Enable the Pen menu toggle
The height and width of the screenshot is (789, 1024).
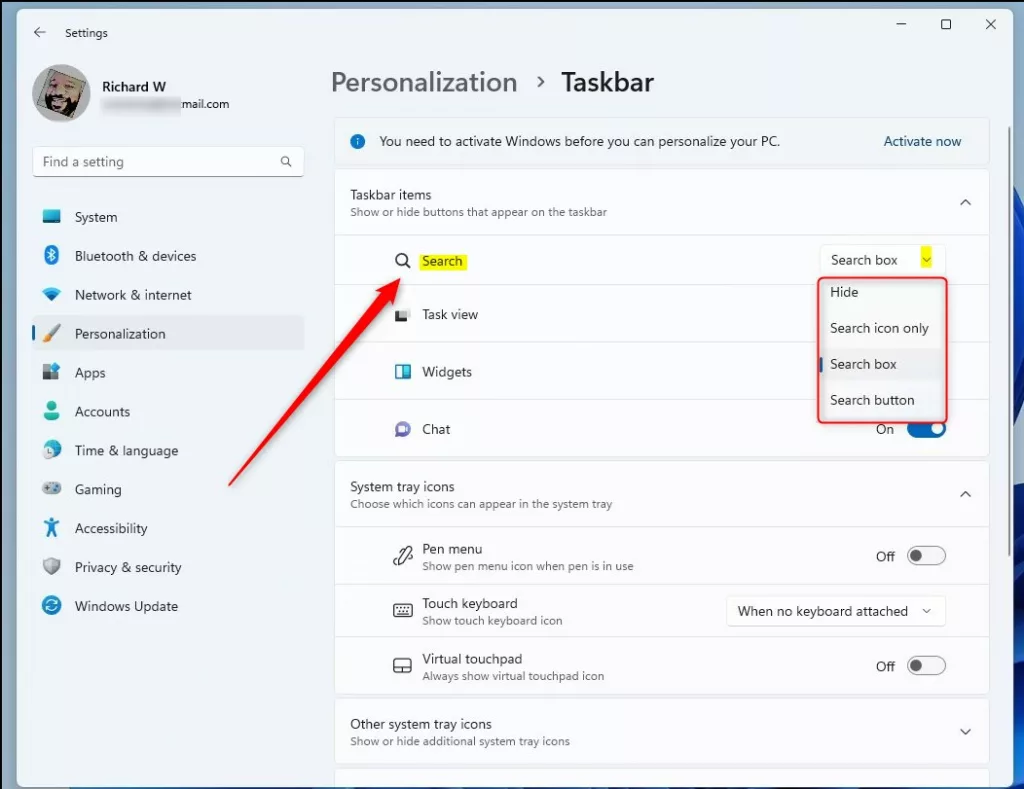coord(926,555)
